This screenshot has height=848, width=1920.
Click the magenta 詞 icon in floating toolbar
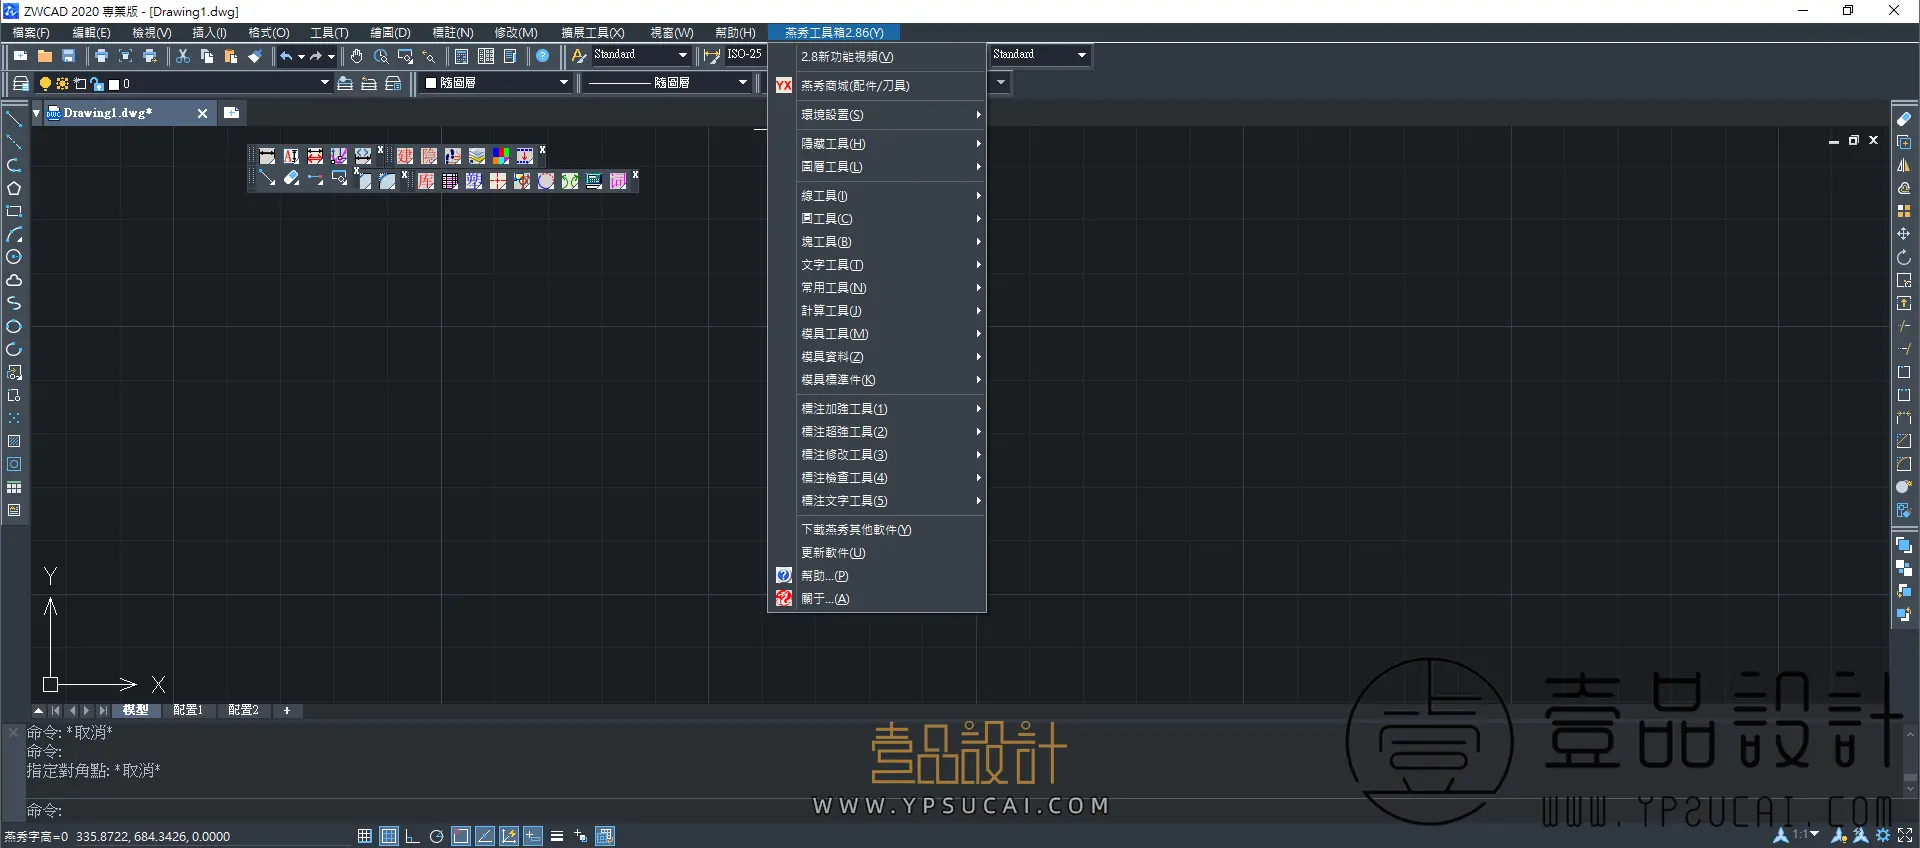click(x=618, y=181)
